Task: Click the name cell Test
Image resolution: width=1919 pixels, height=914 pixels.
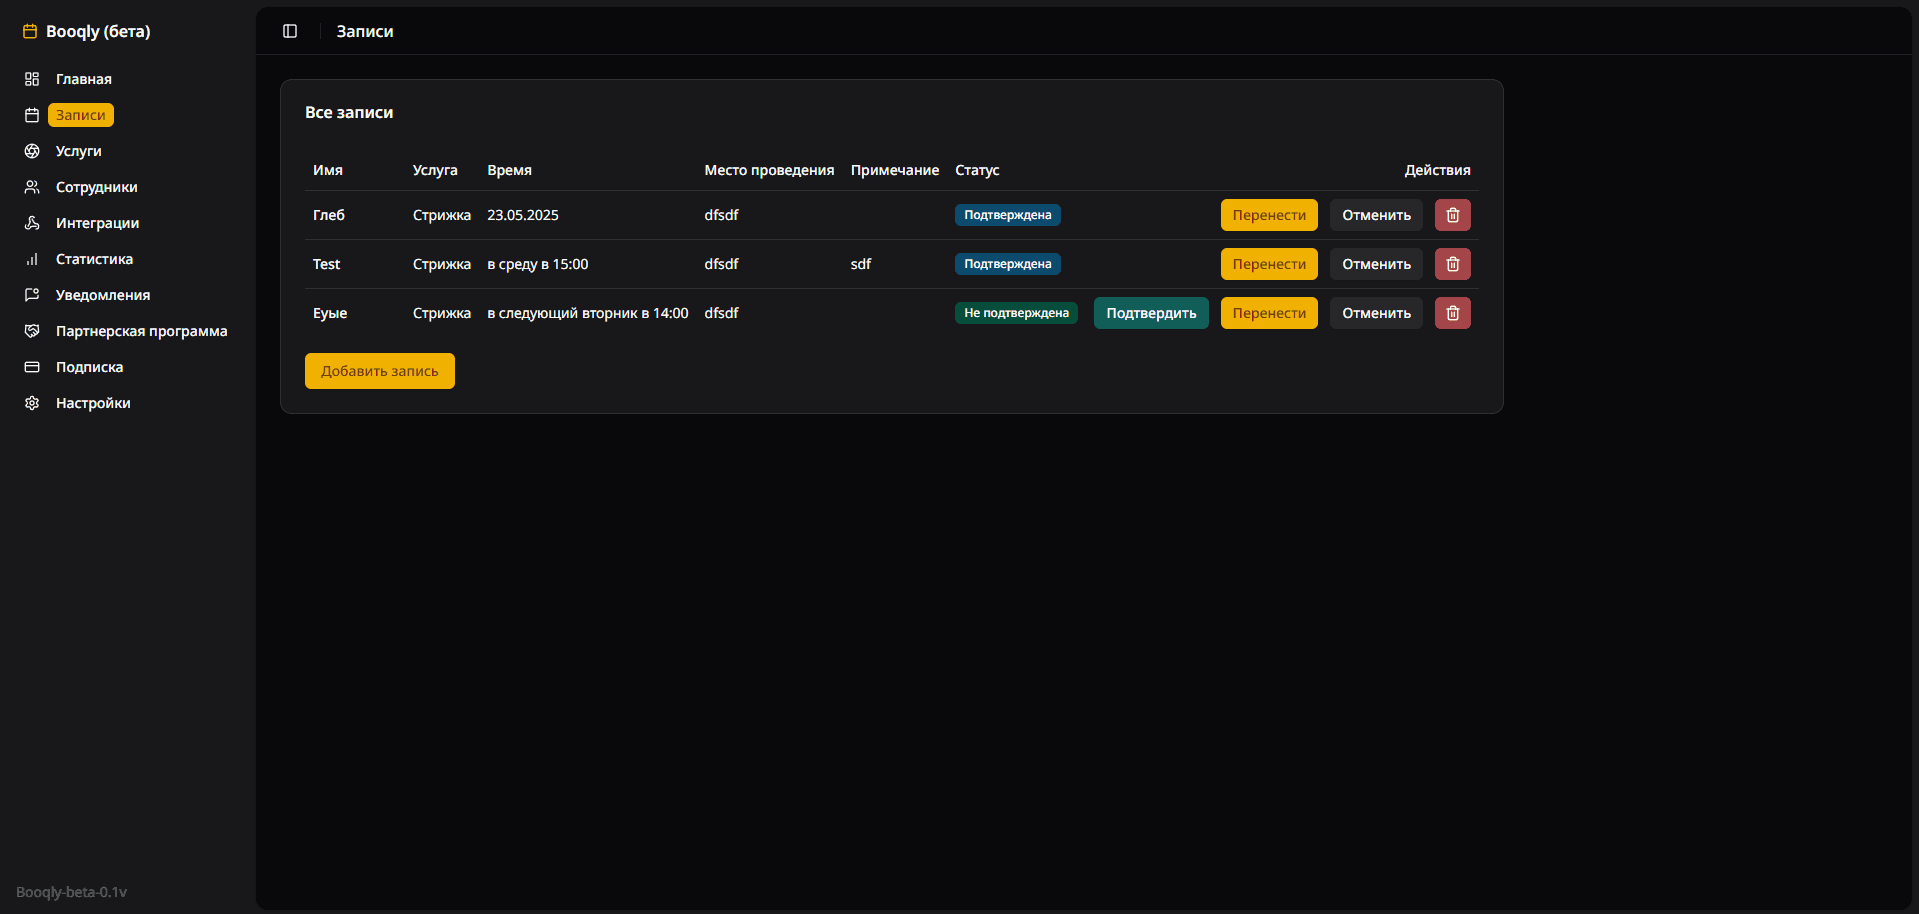Action: pos(327,264)
